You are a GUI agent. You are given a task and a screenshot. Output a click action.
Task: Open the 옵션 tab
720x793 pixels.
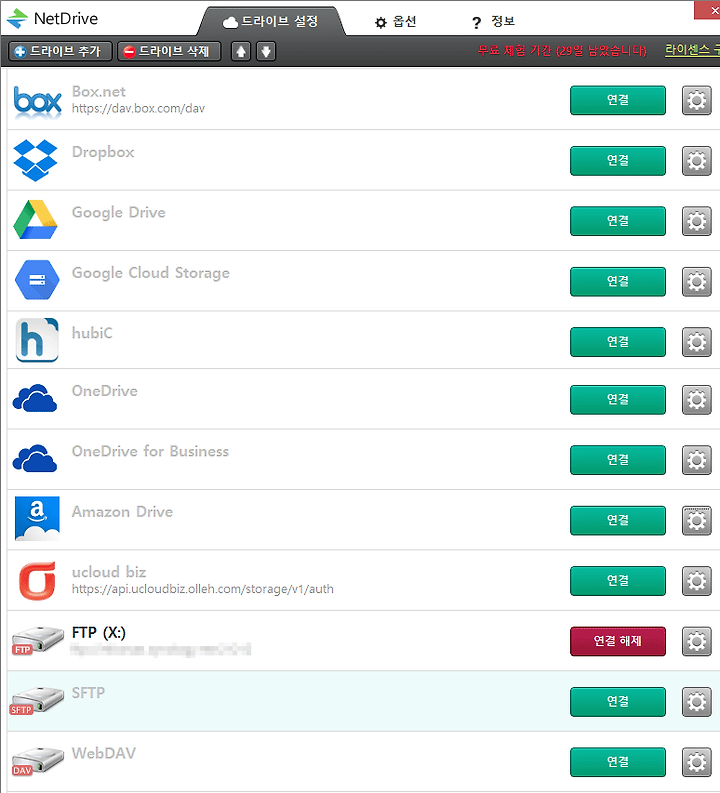pos(395,22)
